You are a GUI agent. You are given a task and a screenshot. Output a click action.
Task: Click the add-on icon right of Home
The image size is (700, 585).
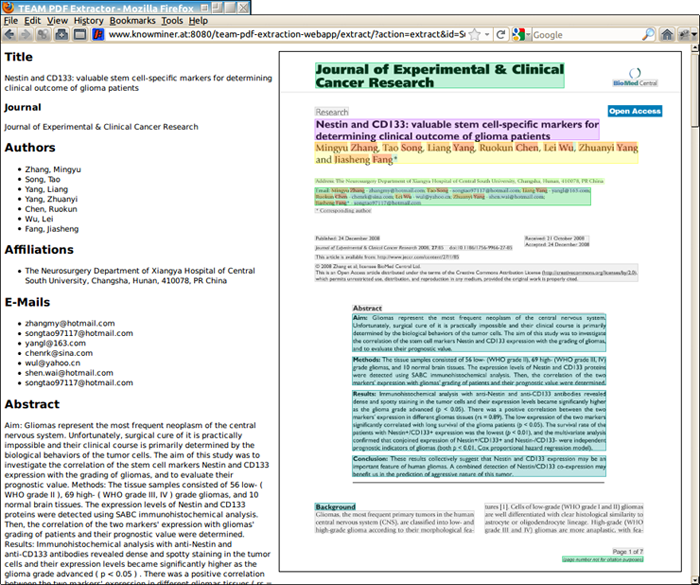click(x=683, y=34)
